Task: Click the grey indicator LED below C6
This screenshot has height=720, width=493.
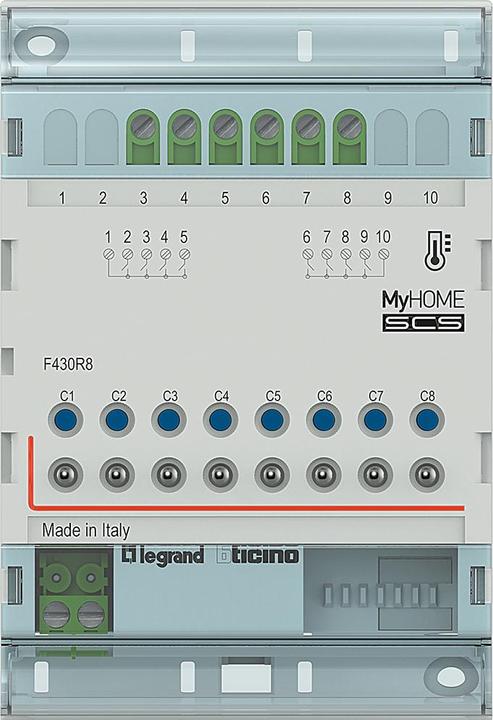Action: point(324,474)
